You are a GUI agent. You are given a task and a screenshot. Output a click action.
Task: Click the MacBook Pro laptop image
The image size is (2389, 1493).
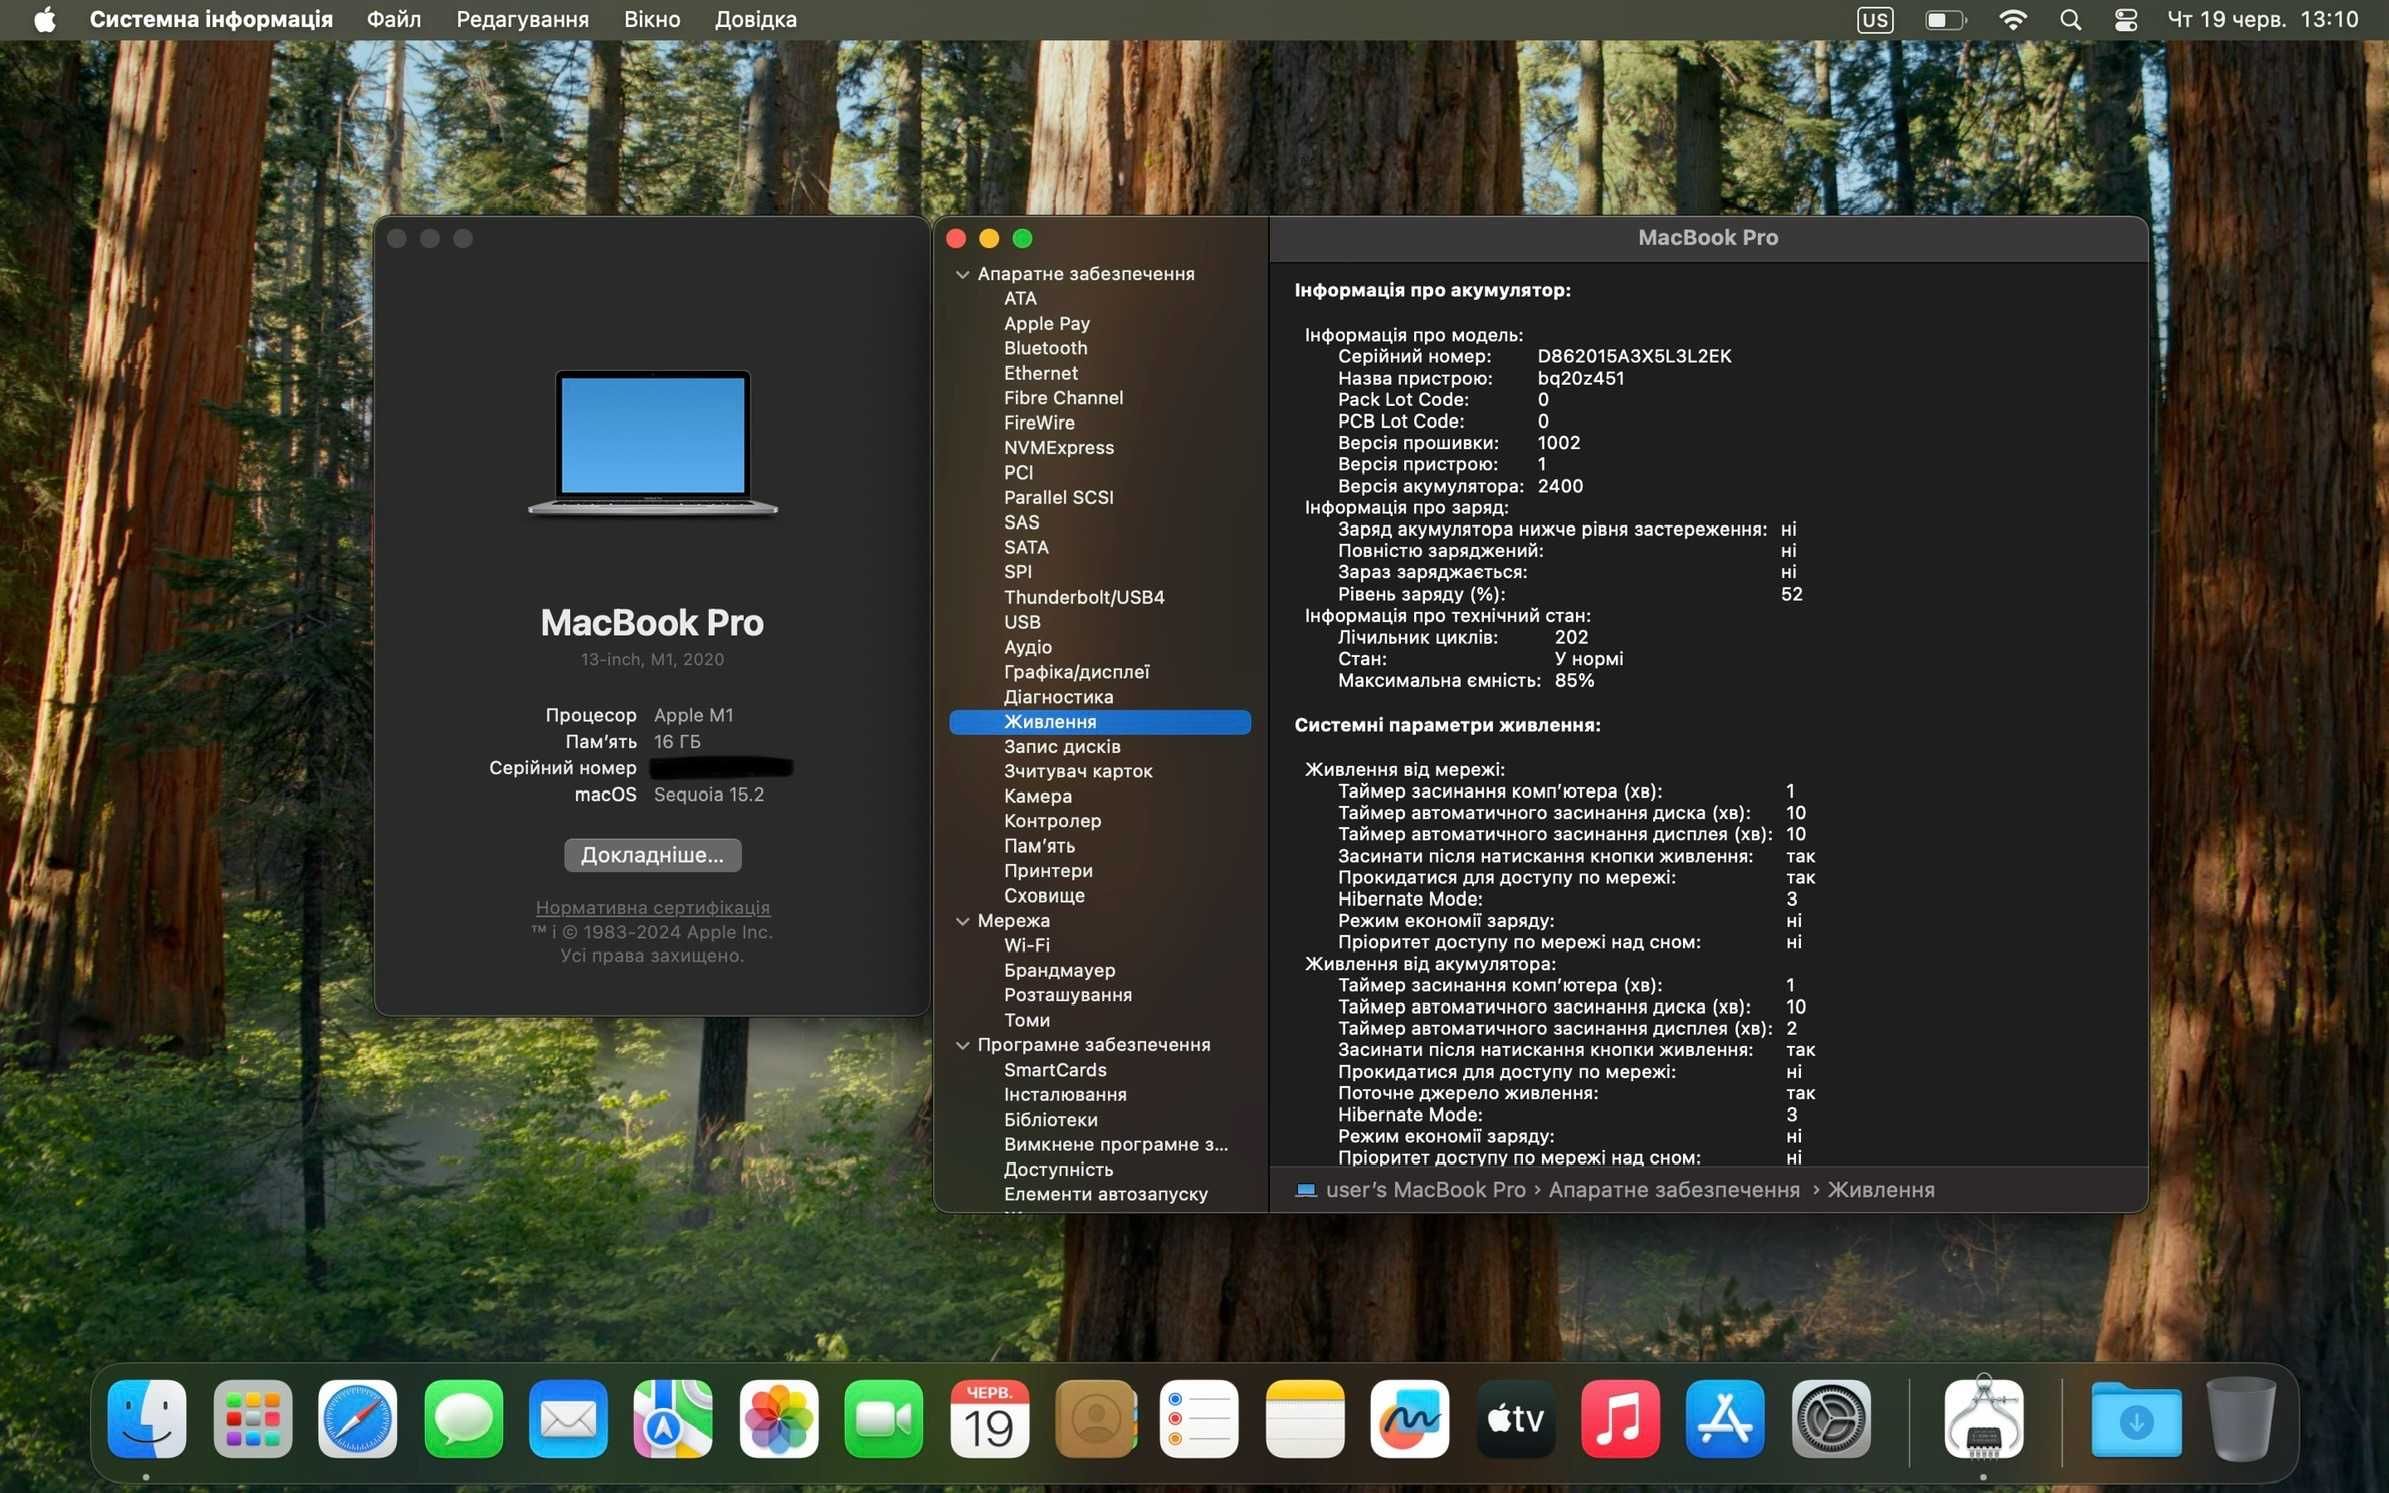click(x=652, y=443)
